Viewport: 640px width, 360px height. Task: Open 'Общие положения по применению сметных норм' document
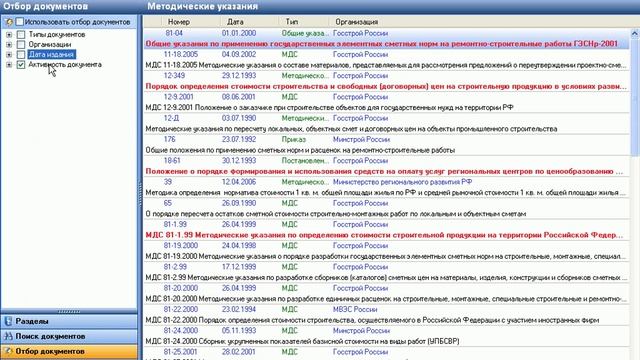pyautogui.click(x=300, y=150)
